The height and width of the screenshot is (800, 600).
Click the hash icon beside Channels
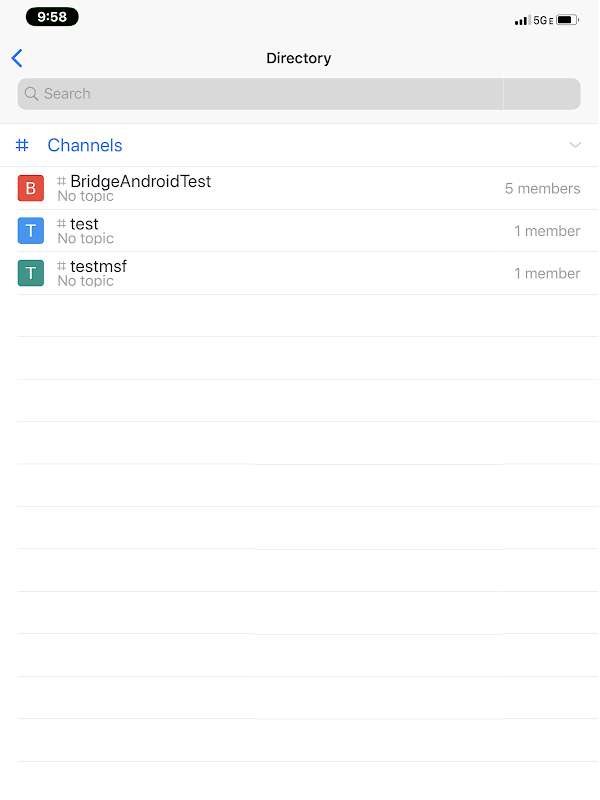point(23,146)
